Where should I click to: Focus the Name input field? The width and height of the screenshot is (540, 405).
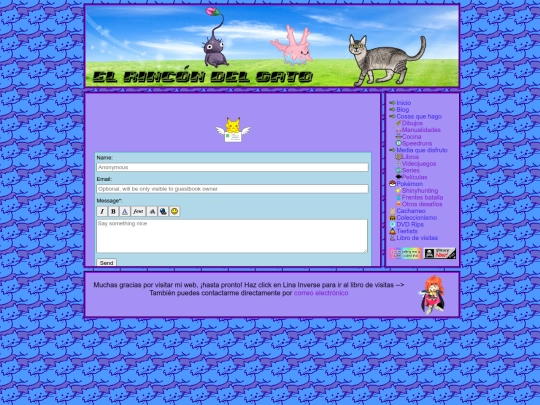point(232,167)
